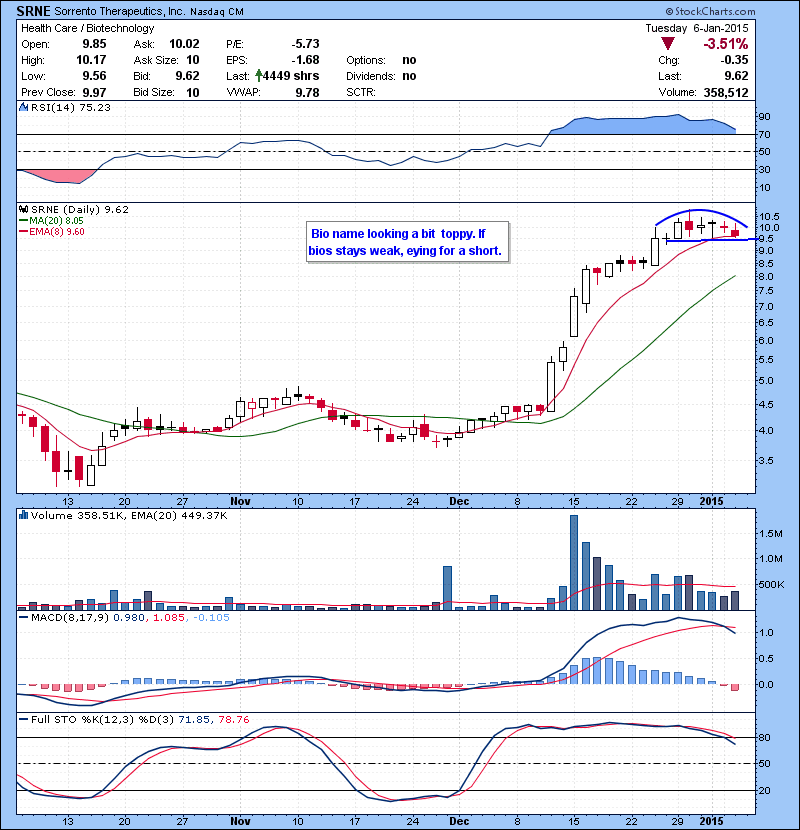Image resolution: width=800 pixels, height=830 pixels.
Task: Click the MACD(8,17,9) indicator label
Action: click(x=70, y=618)
